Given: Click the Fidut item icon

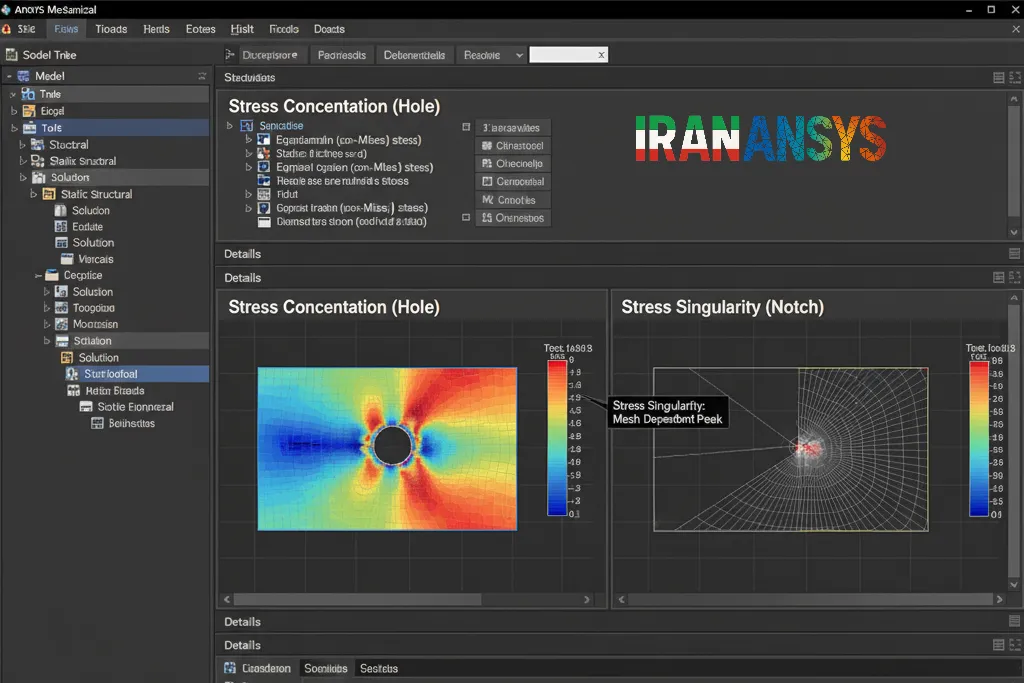Looking at the screenshot, I should [x=264, y=194].
